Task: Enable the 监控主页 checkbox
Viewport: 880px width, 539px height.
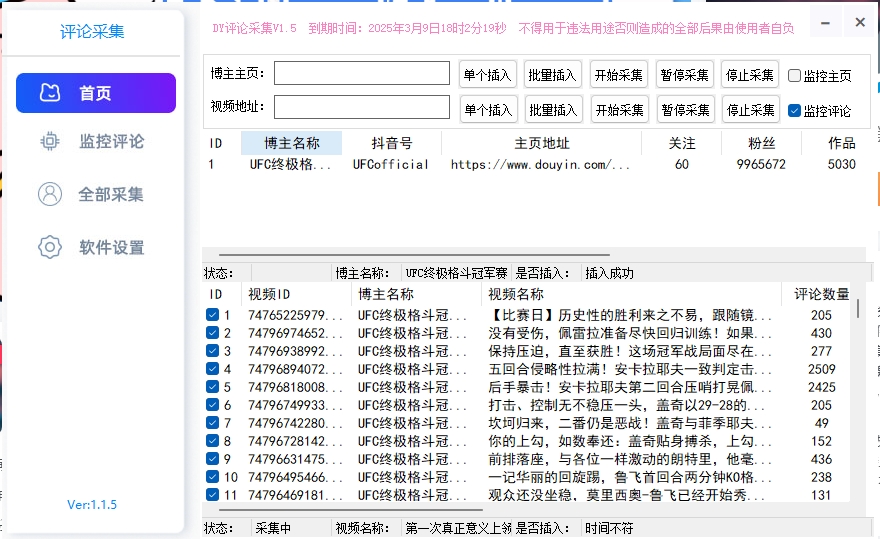Action: [x=795, y=75]
